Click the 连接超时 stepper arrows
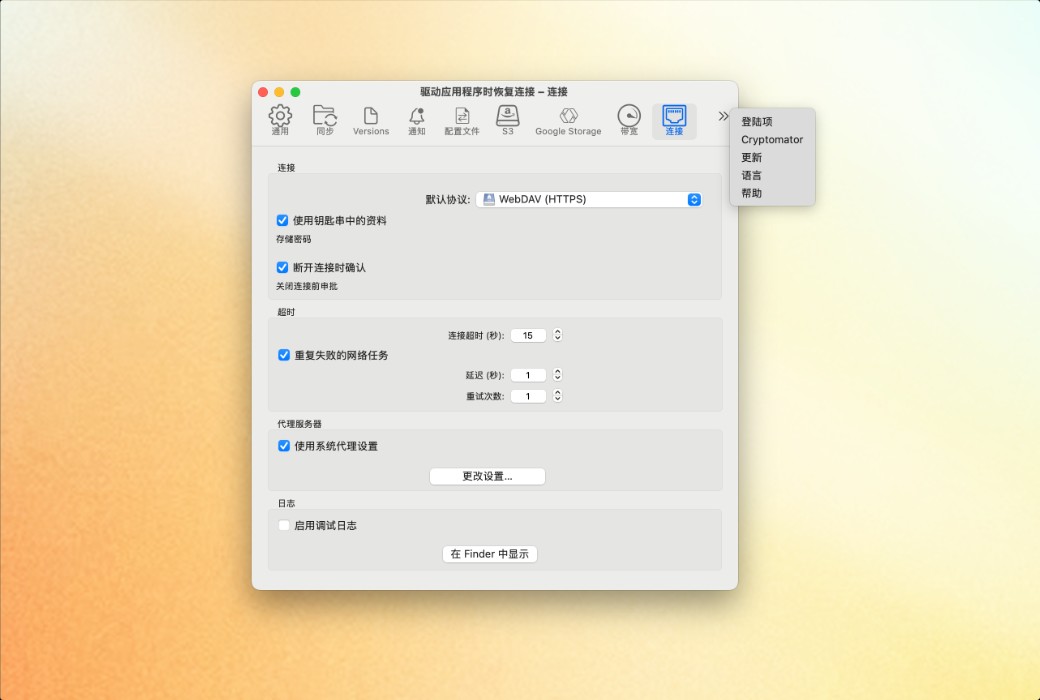 (x=558, y=335)
